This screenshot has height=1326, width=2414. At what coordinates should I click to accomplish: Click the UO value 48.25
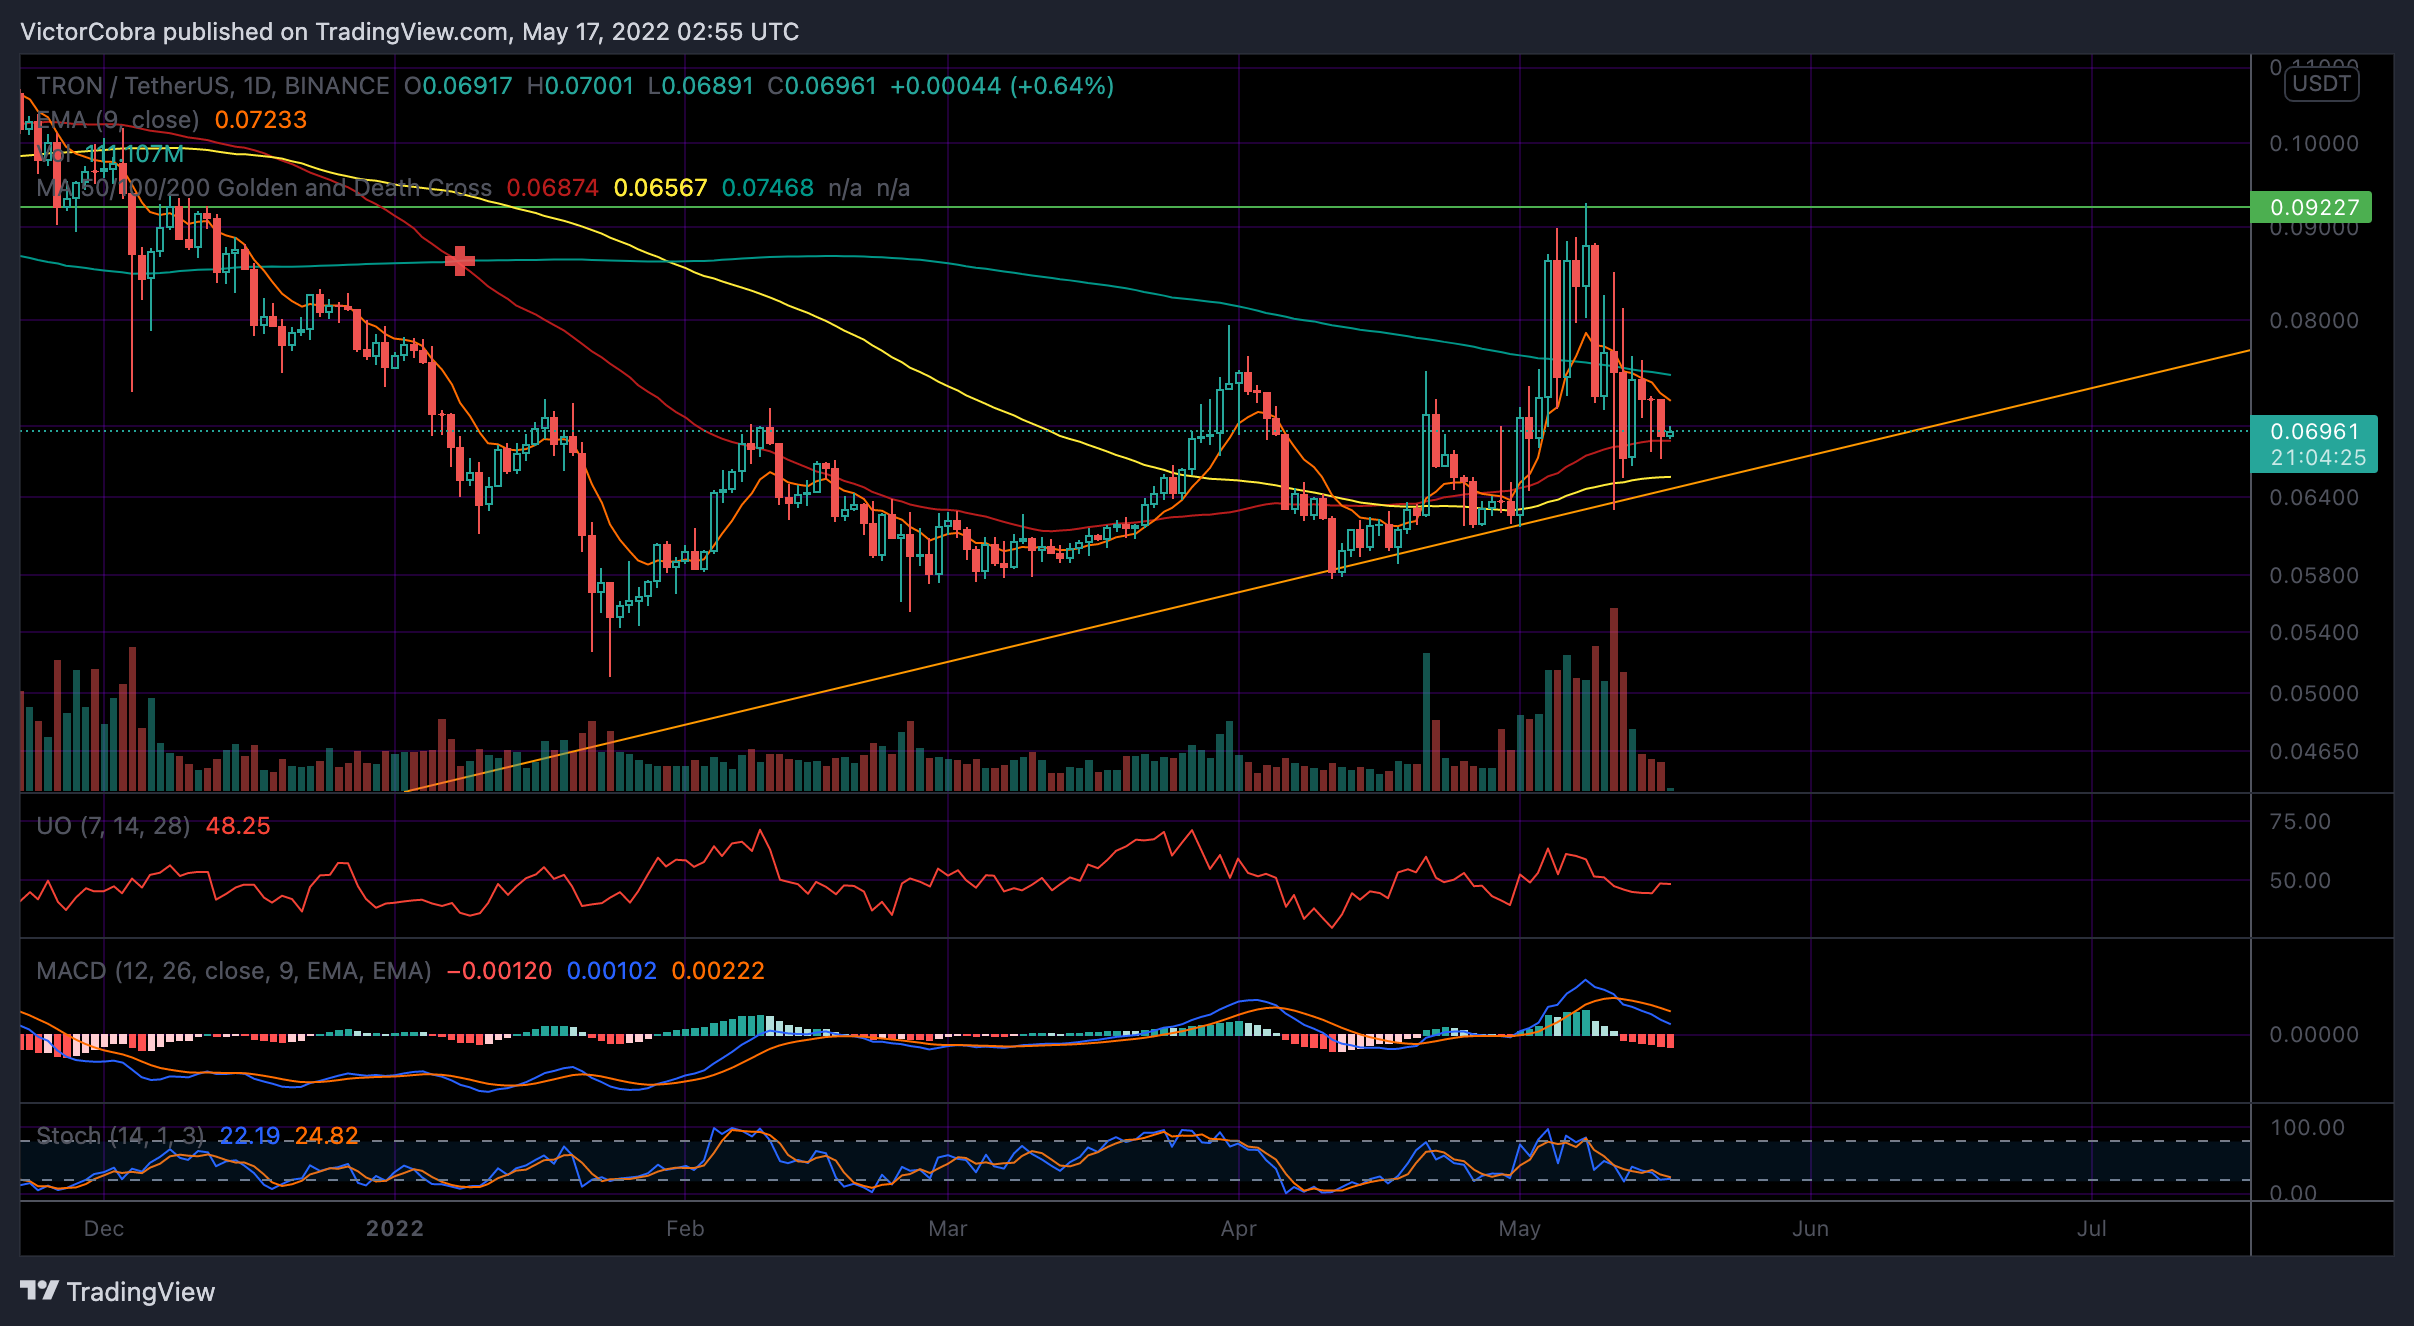[x=238, y=826]
